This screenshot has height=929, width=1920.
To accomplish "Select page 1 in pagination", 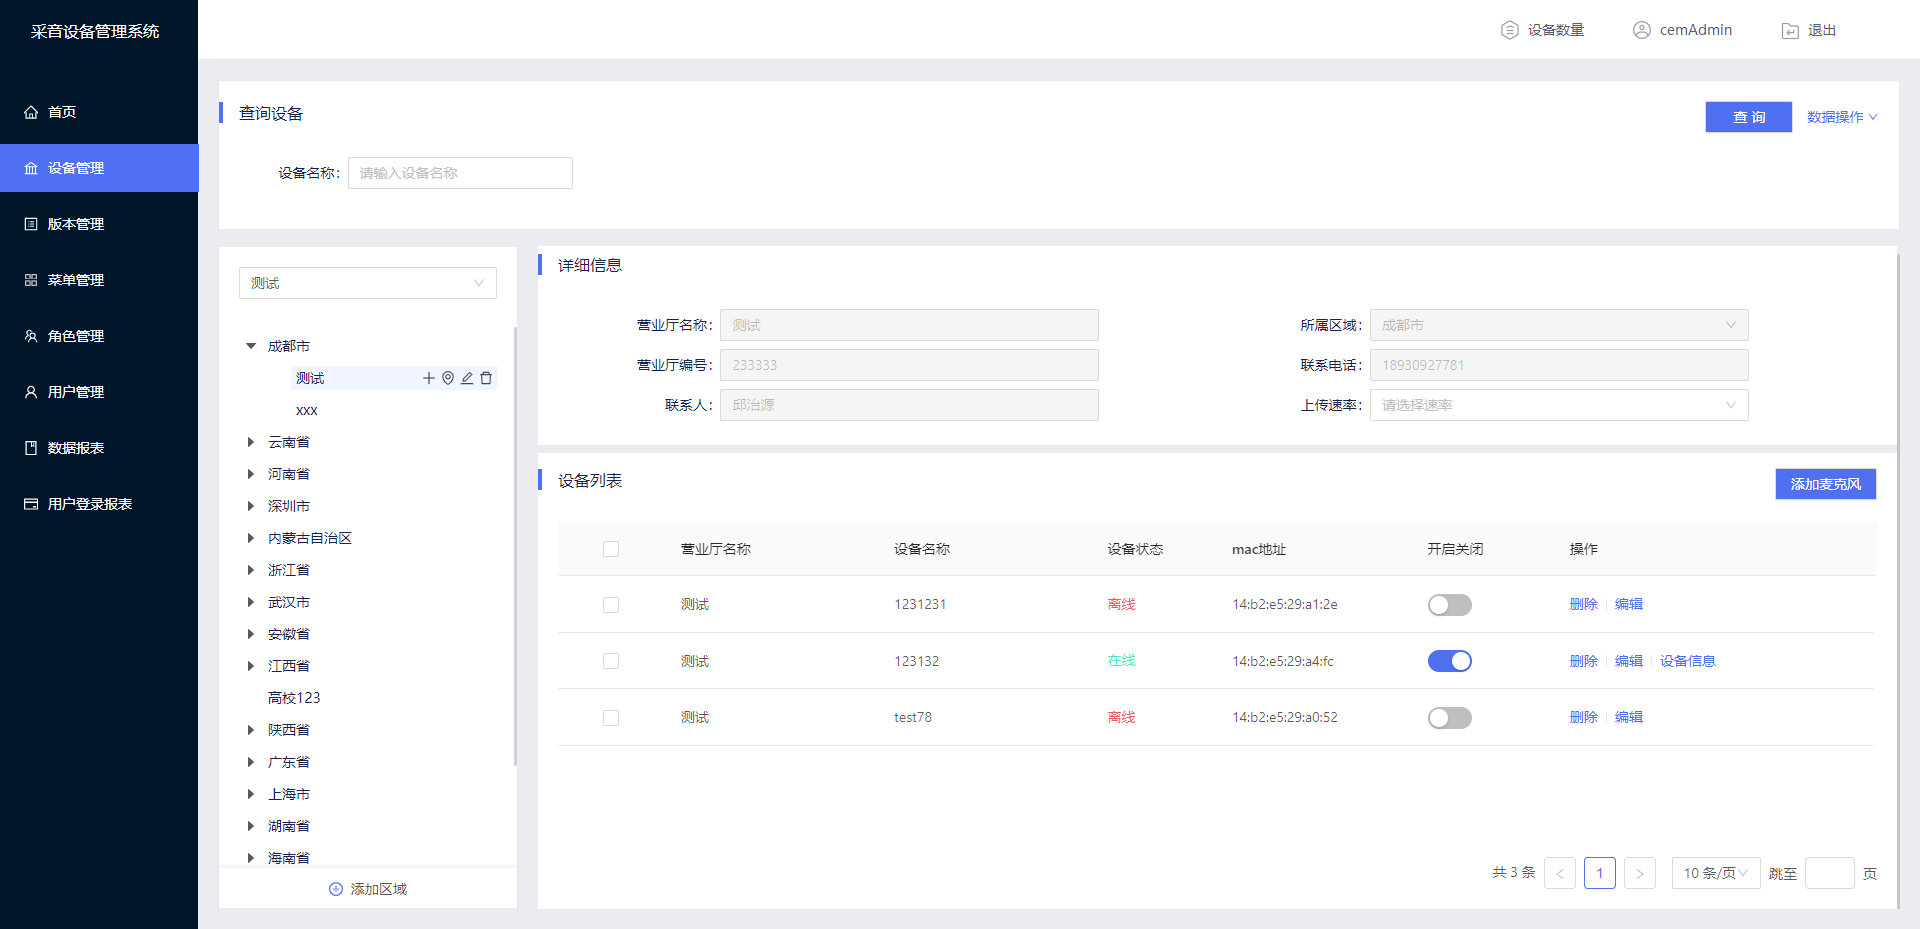I will pyautogui.click(x=1600, y=873).
